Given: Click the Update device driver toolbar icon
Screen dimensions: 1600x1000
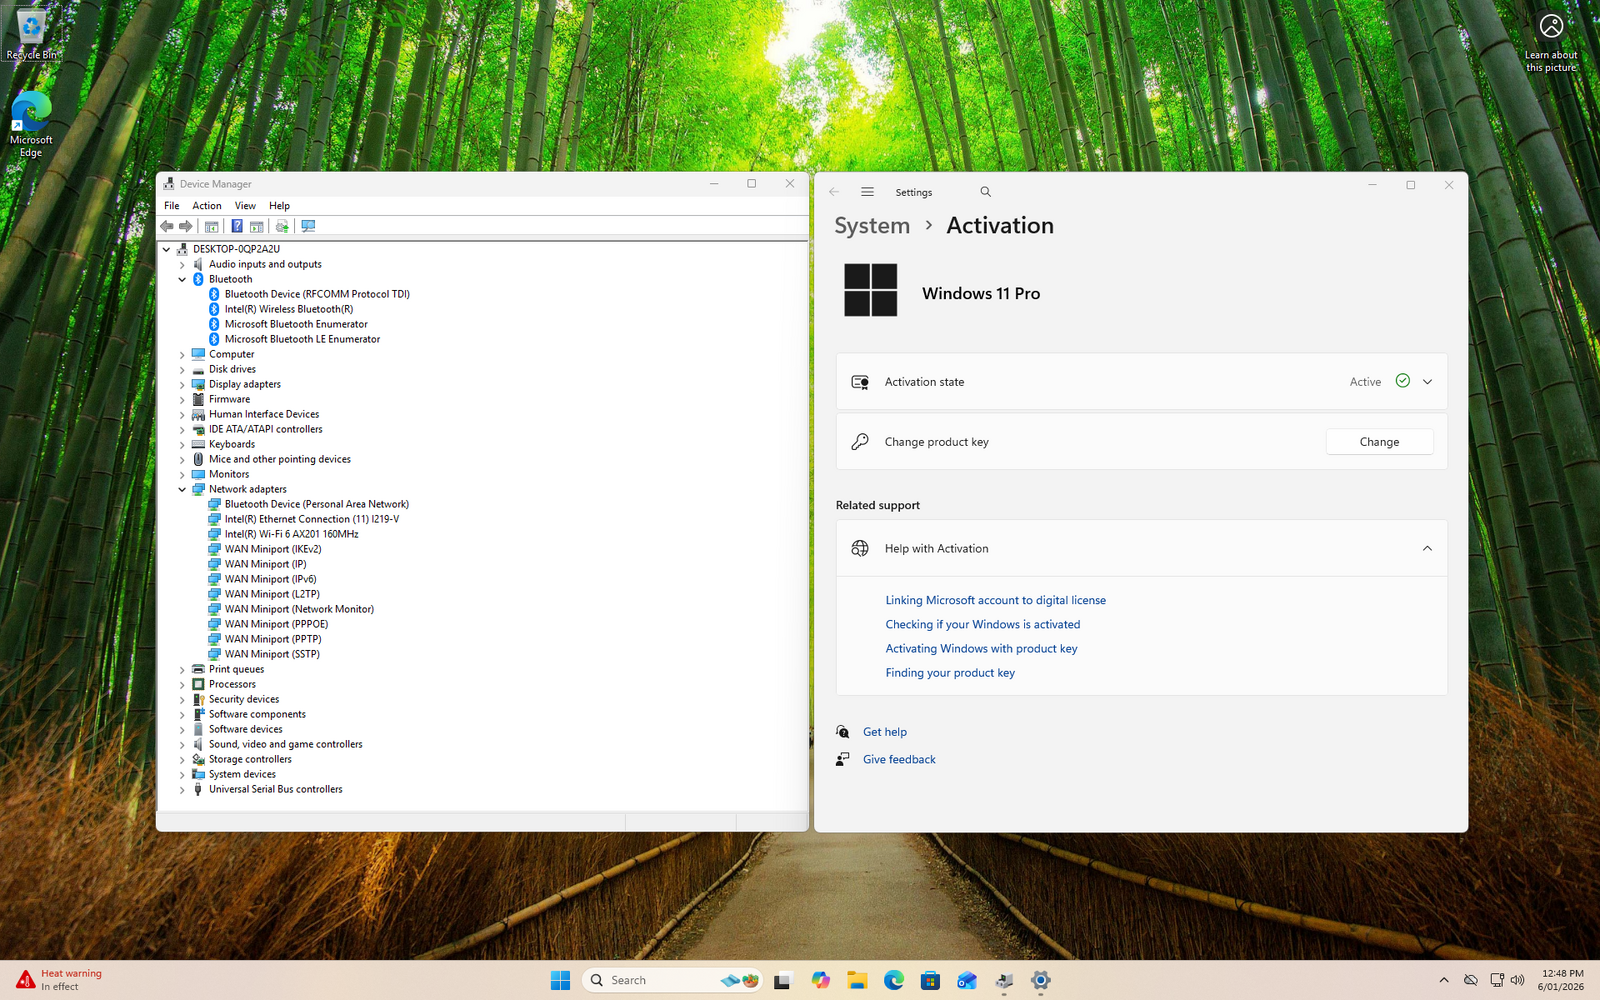Looking at the screenshot, I should 282,226.
